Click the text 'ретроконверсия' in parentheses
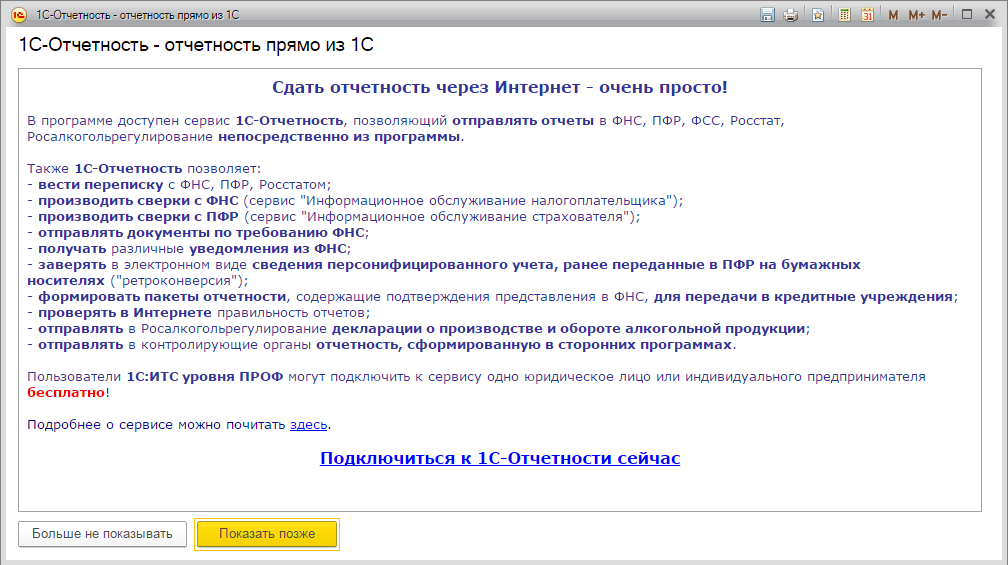1008x565 pixels. tap(182, 281)
